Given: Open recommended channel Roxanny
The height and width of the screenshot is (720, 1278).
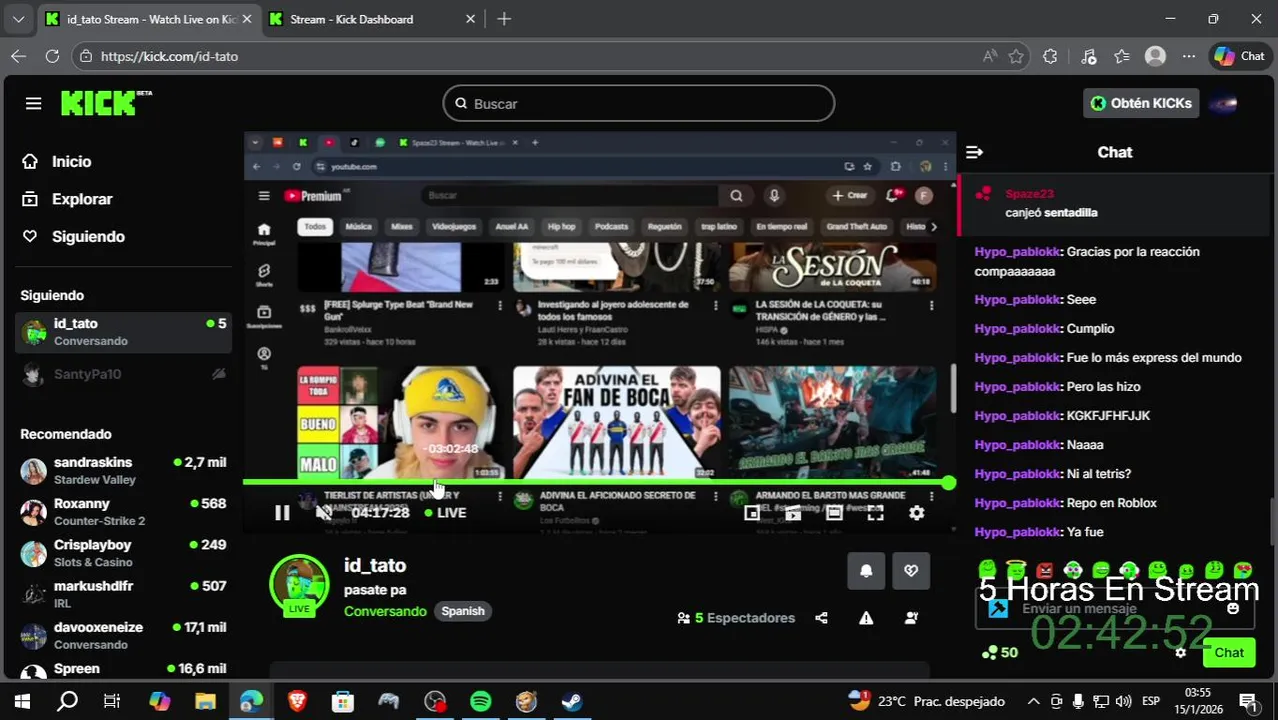Looking at the screenshot, I should tap(124, 512).
